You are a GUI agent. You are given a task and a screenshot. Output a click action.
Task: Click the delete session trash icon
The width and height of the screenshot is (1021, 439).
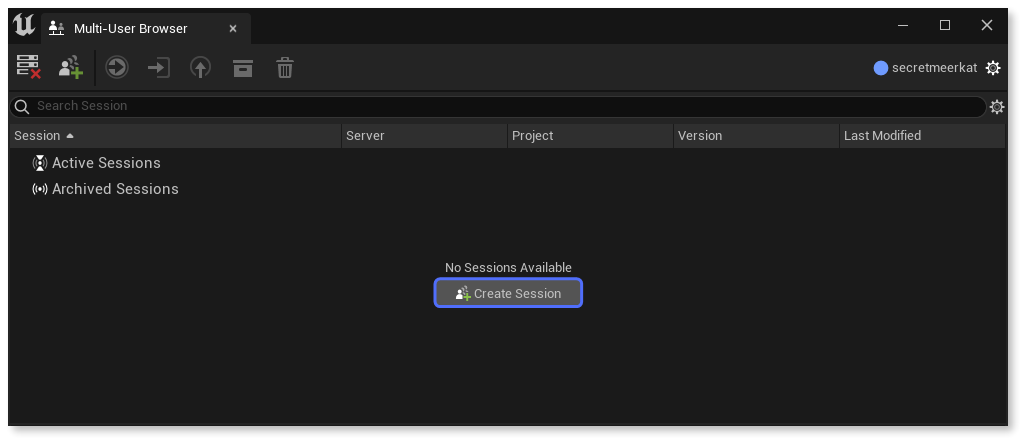click(285, 67)
